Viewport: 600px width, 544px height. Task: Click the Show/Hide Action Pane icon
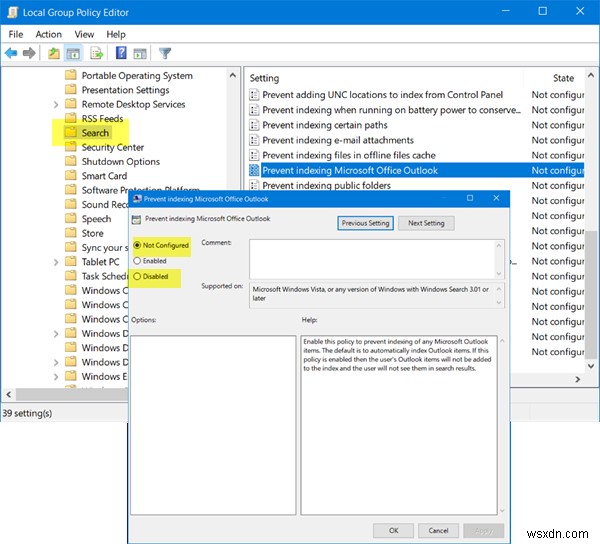140,53
